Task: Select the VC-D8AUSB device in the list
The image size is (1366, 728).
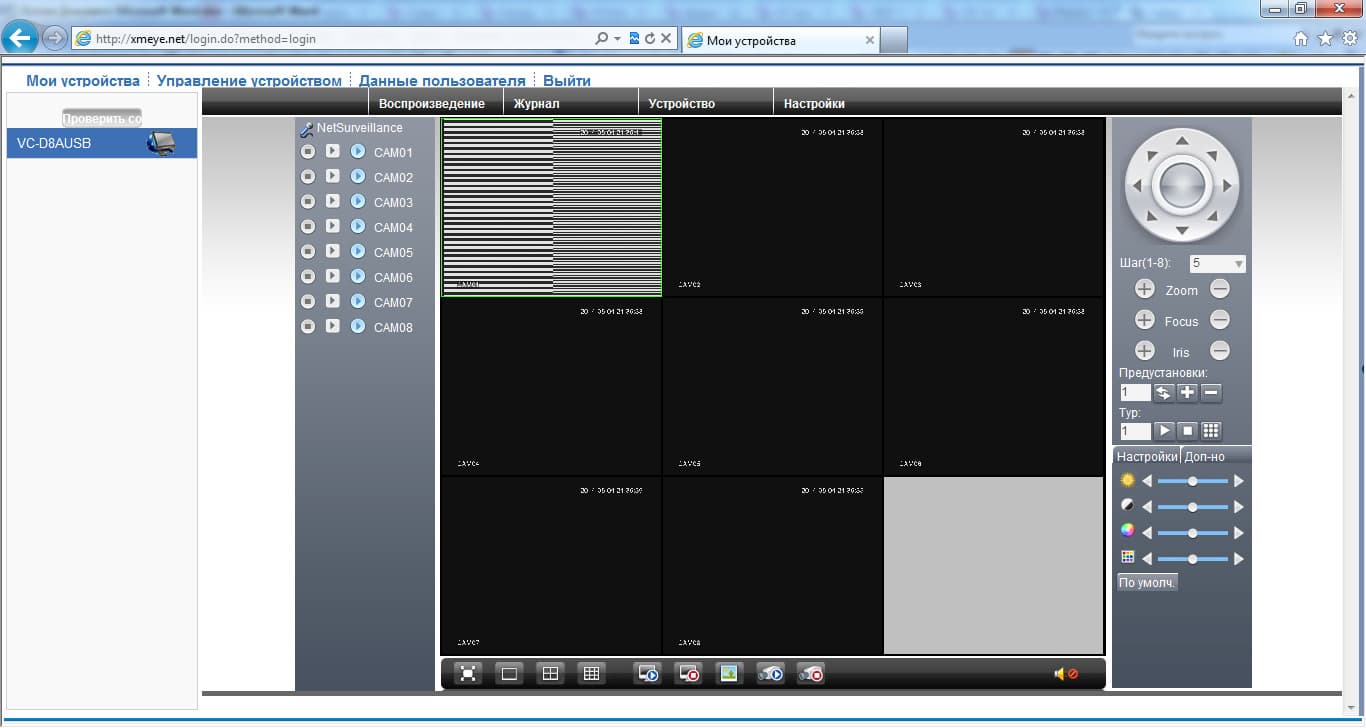Action: point(102,143)
